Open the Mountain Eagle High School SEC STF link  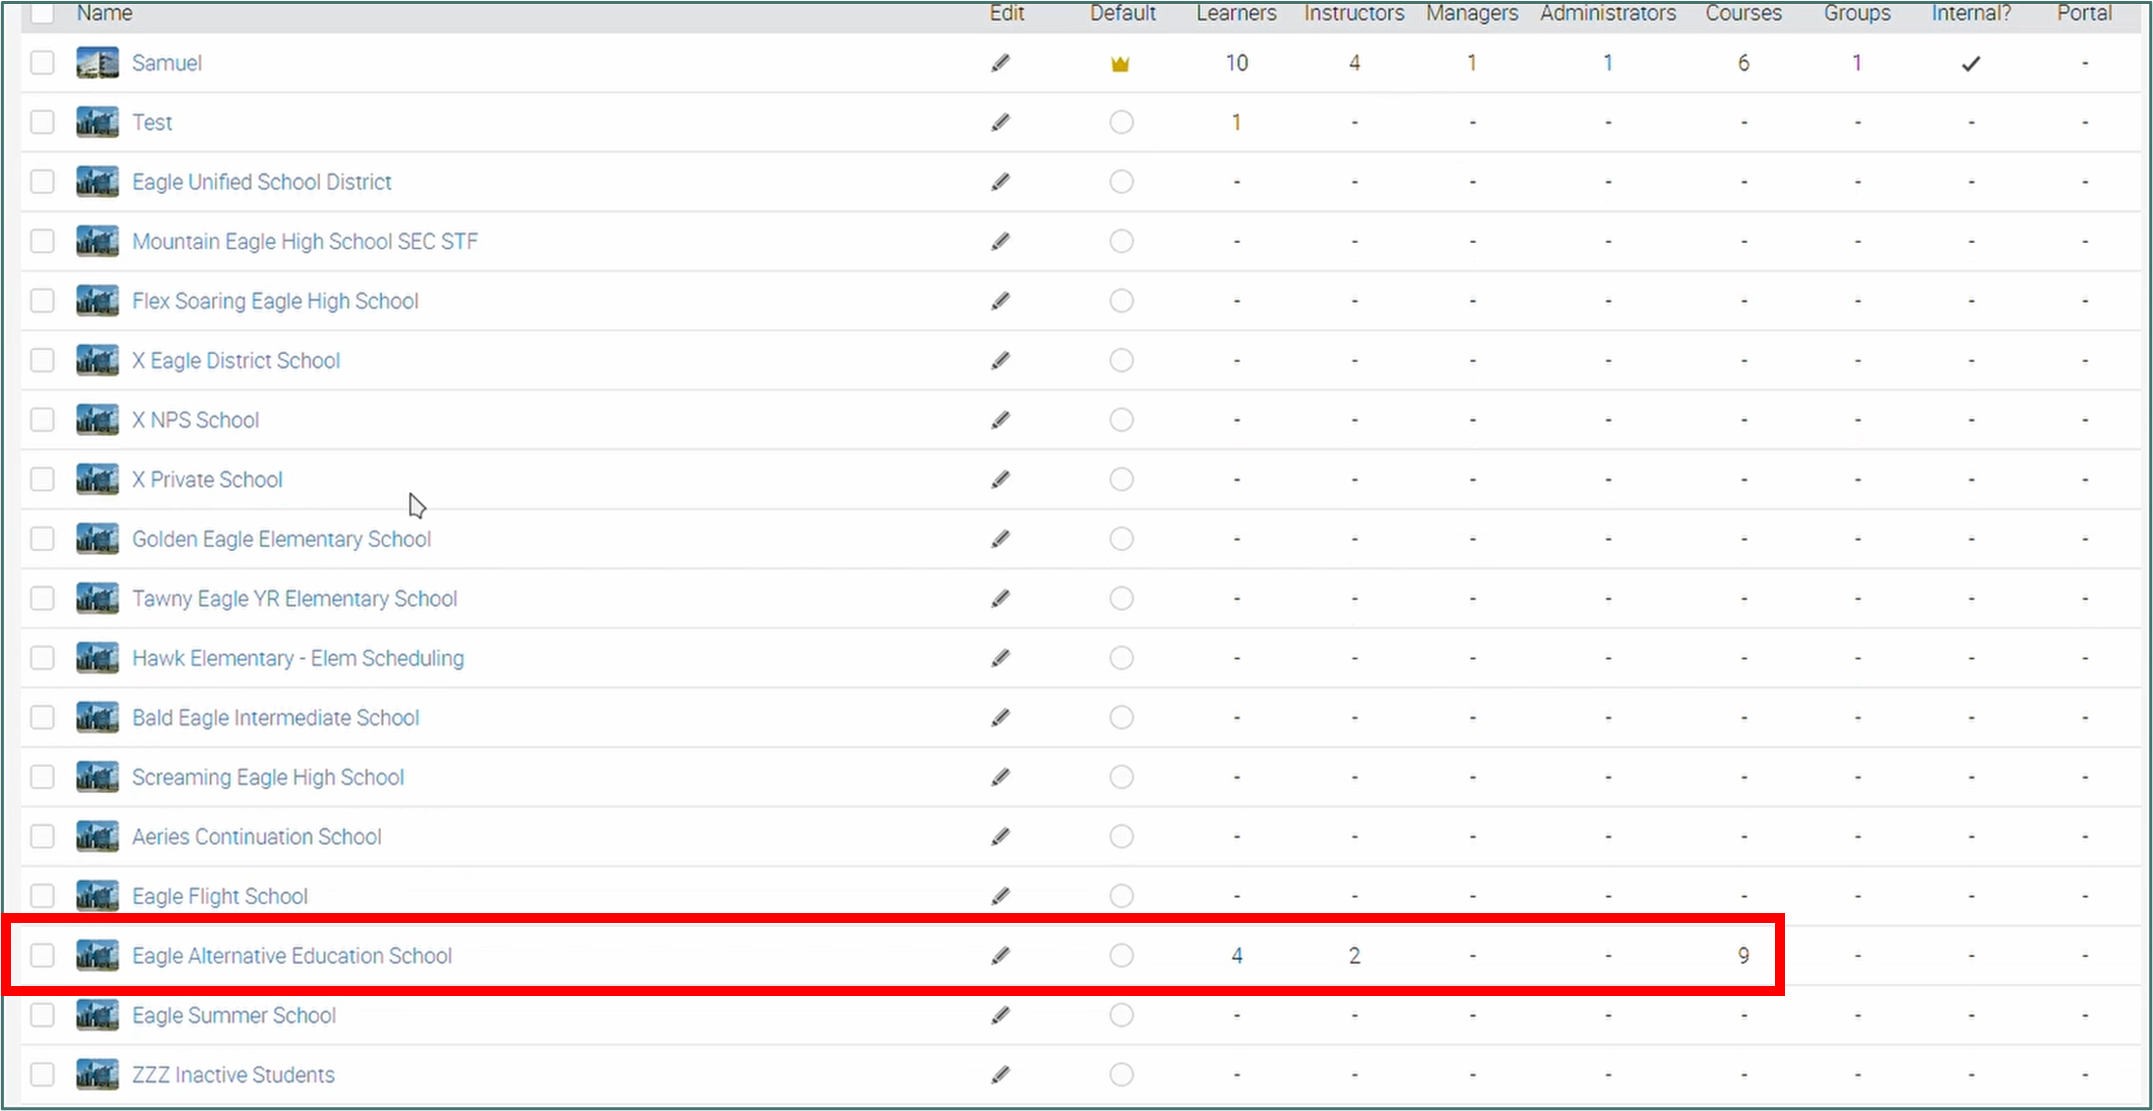tap(305, 241)
